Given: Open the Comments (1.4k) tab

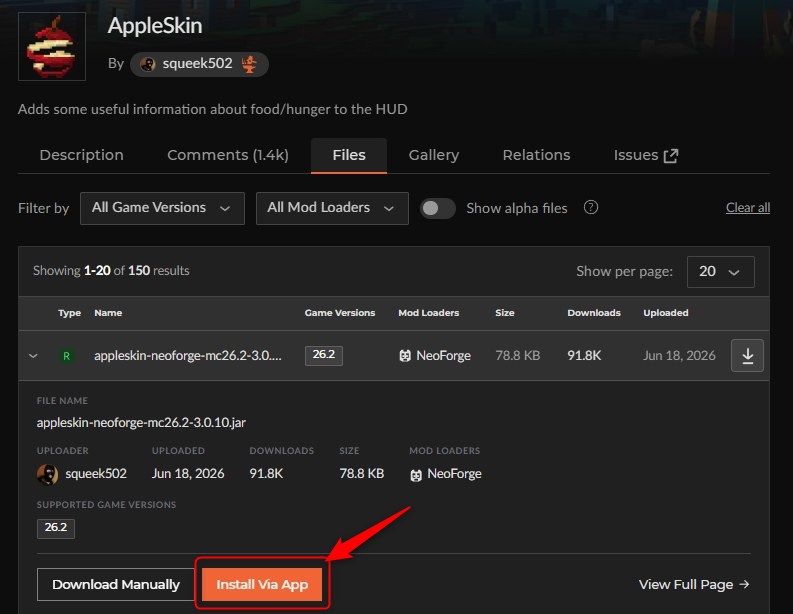Looking at the screenshot, I should click(228, 155).
